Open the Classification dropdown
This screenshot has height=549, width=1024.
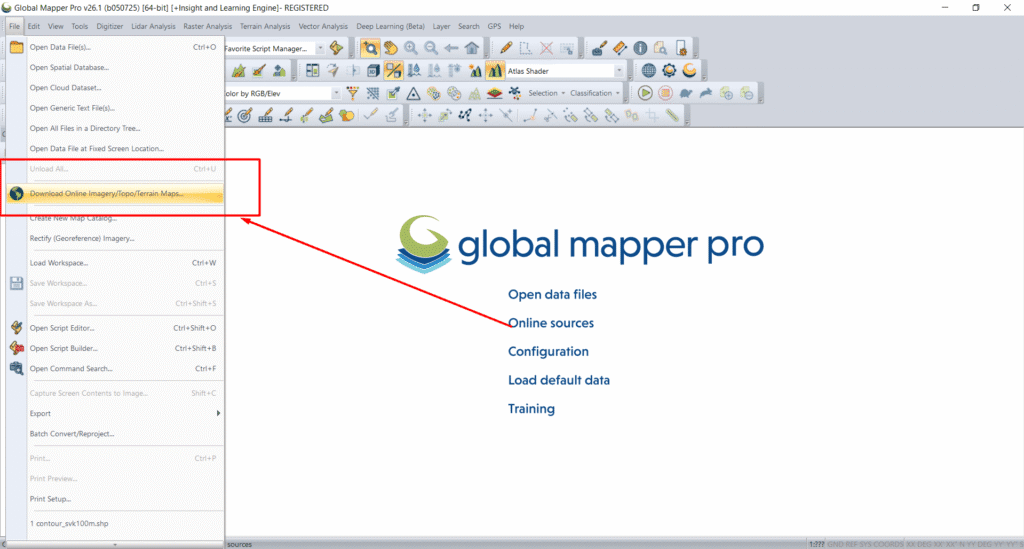pyautogui.click(x=594, y=93)
